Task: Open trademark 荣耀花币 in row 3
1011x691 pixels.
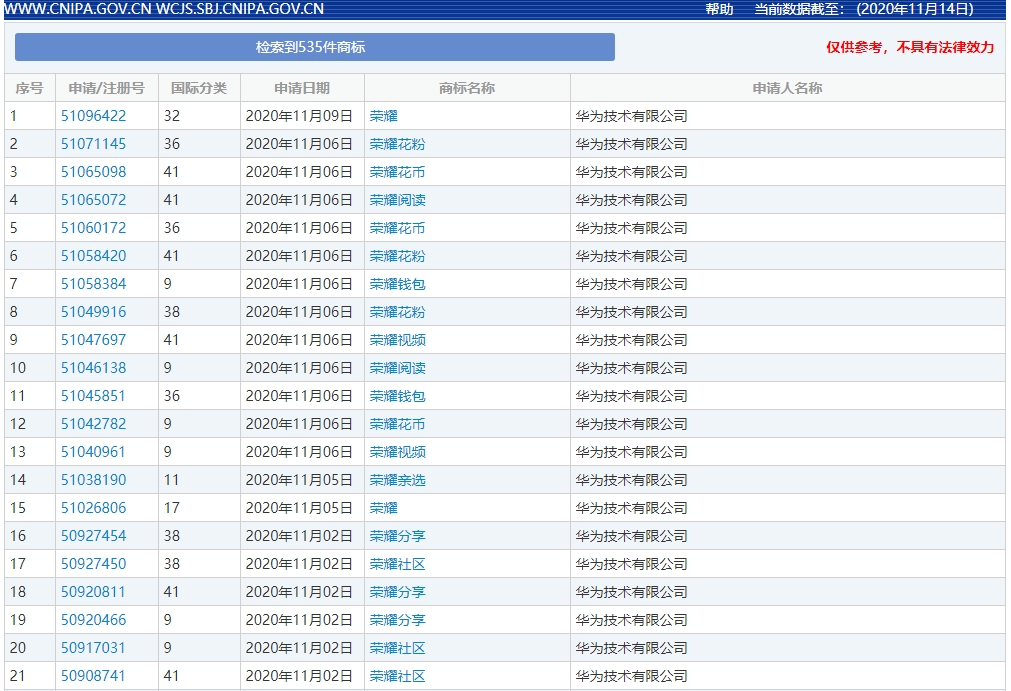Action: point(397,172)
